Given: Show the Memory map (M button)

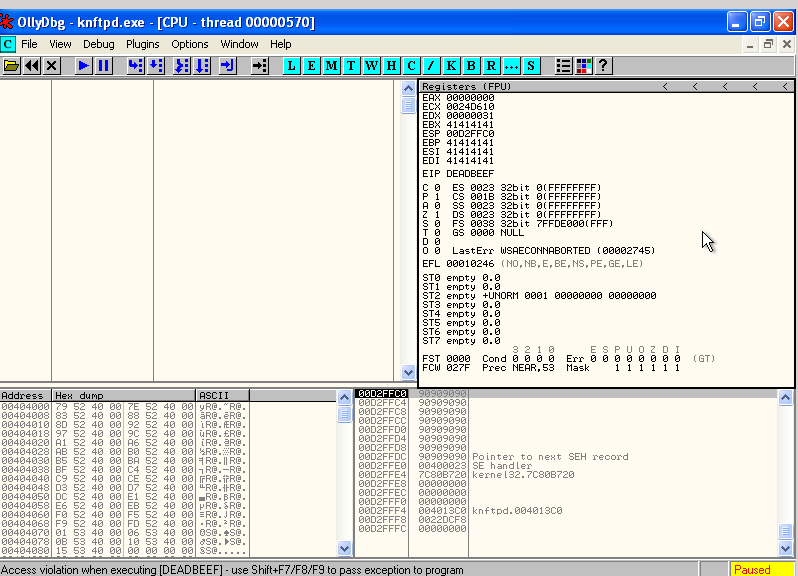Looking at the screenshot, I should (331, 66).
